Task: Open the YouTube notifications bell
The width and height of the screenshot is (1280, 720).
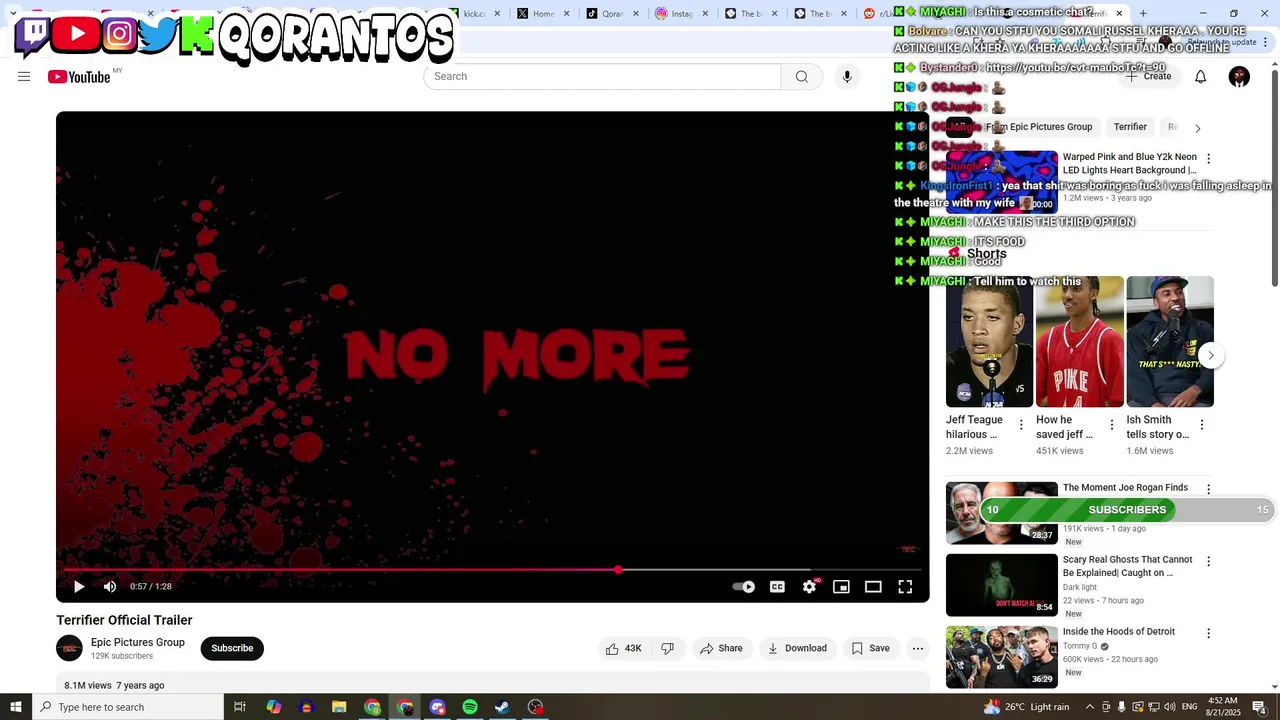Action: pos(1200,77)
